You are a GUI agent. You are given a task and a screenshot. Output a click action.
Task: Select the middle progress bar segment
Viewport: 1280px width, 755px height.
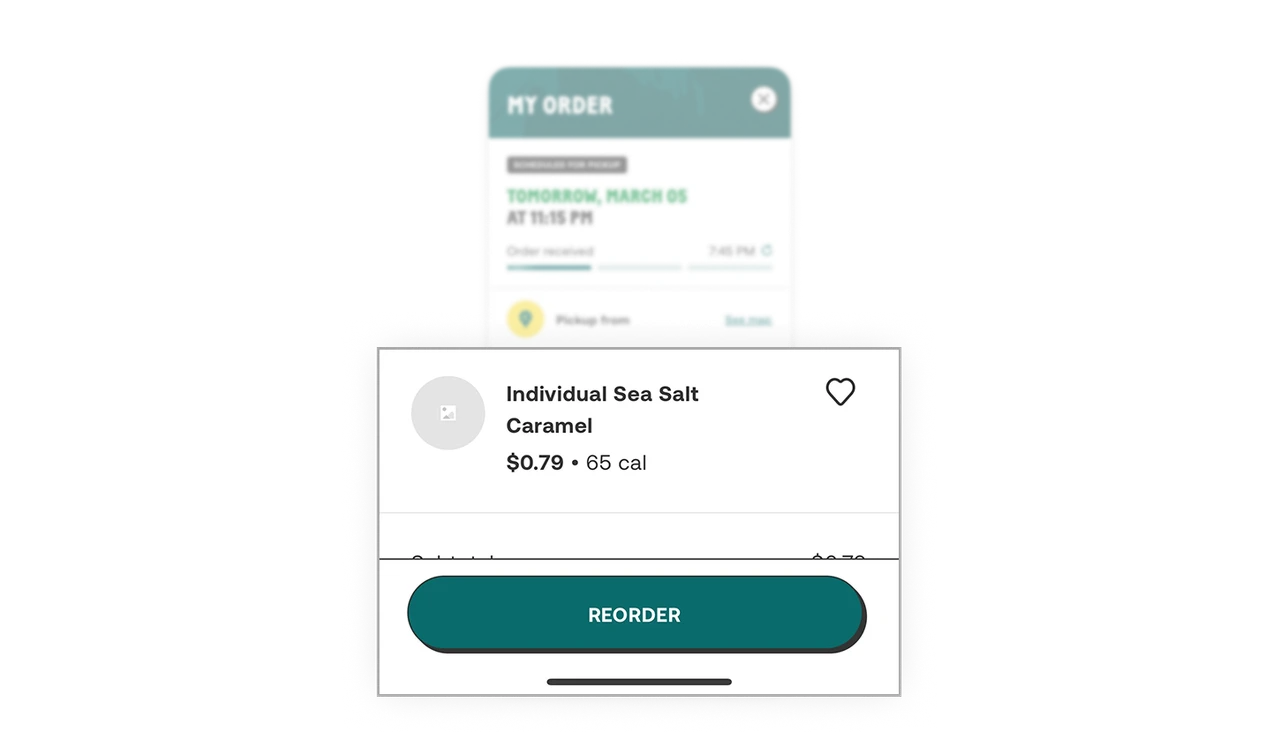(640, 268)
